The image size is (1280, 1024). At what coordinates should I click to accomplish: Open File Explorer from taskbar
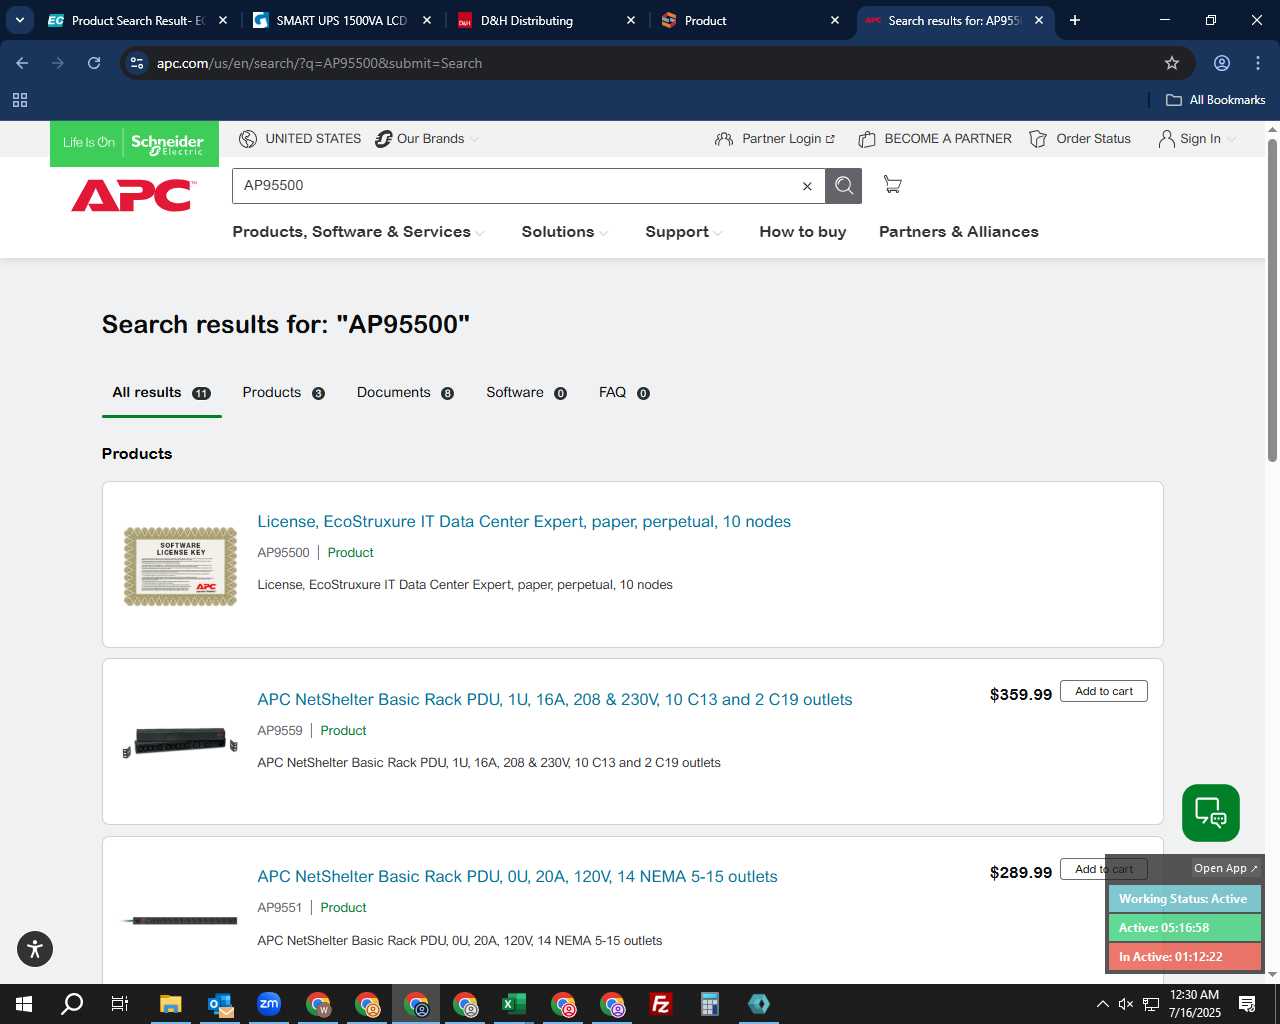171,1004
